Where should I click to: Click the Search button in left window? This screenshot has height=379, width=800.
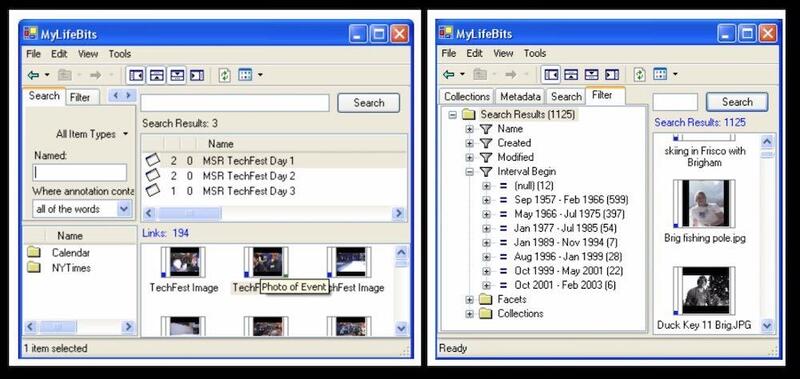pyautogui.click(x=368, y=103)
